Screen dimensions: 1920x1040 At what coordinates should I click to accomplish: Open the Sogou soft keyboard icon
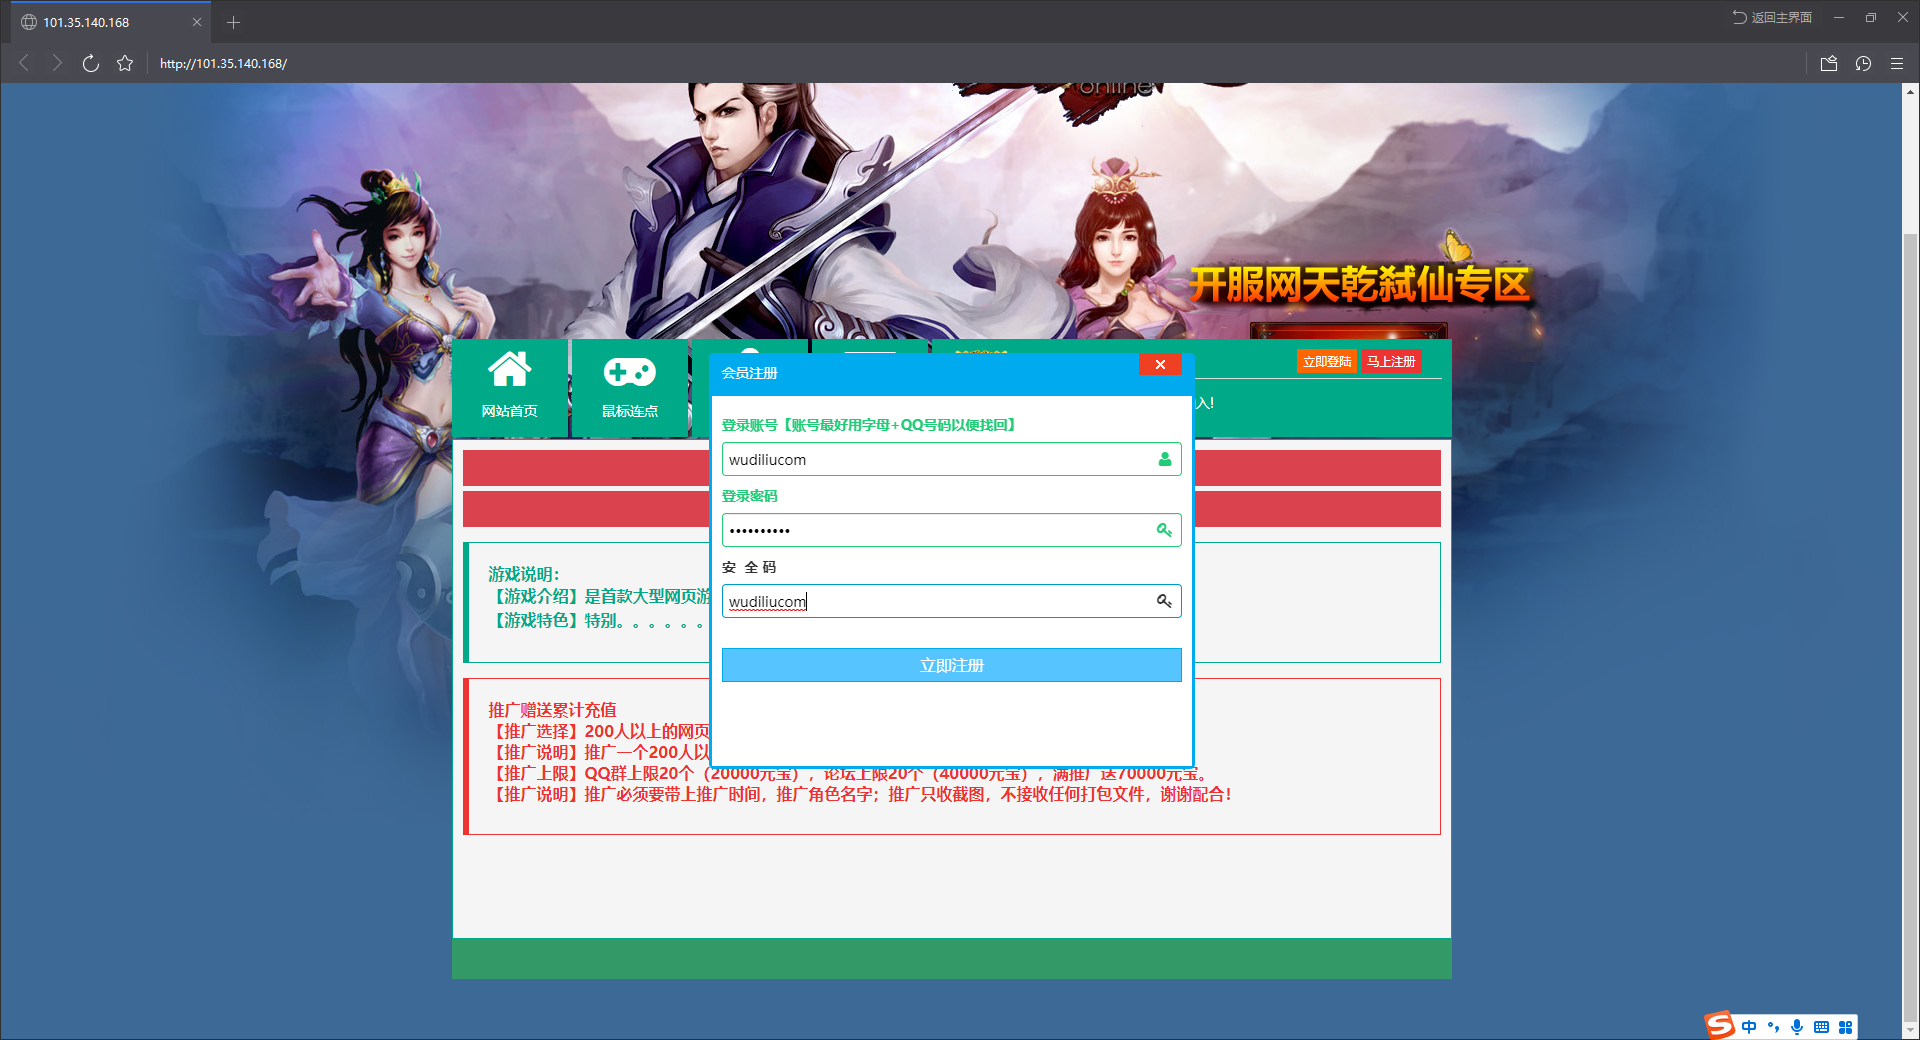tap(1821, 1027)
